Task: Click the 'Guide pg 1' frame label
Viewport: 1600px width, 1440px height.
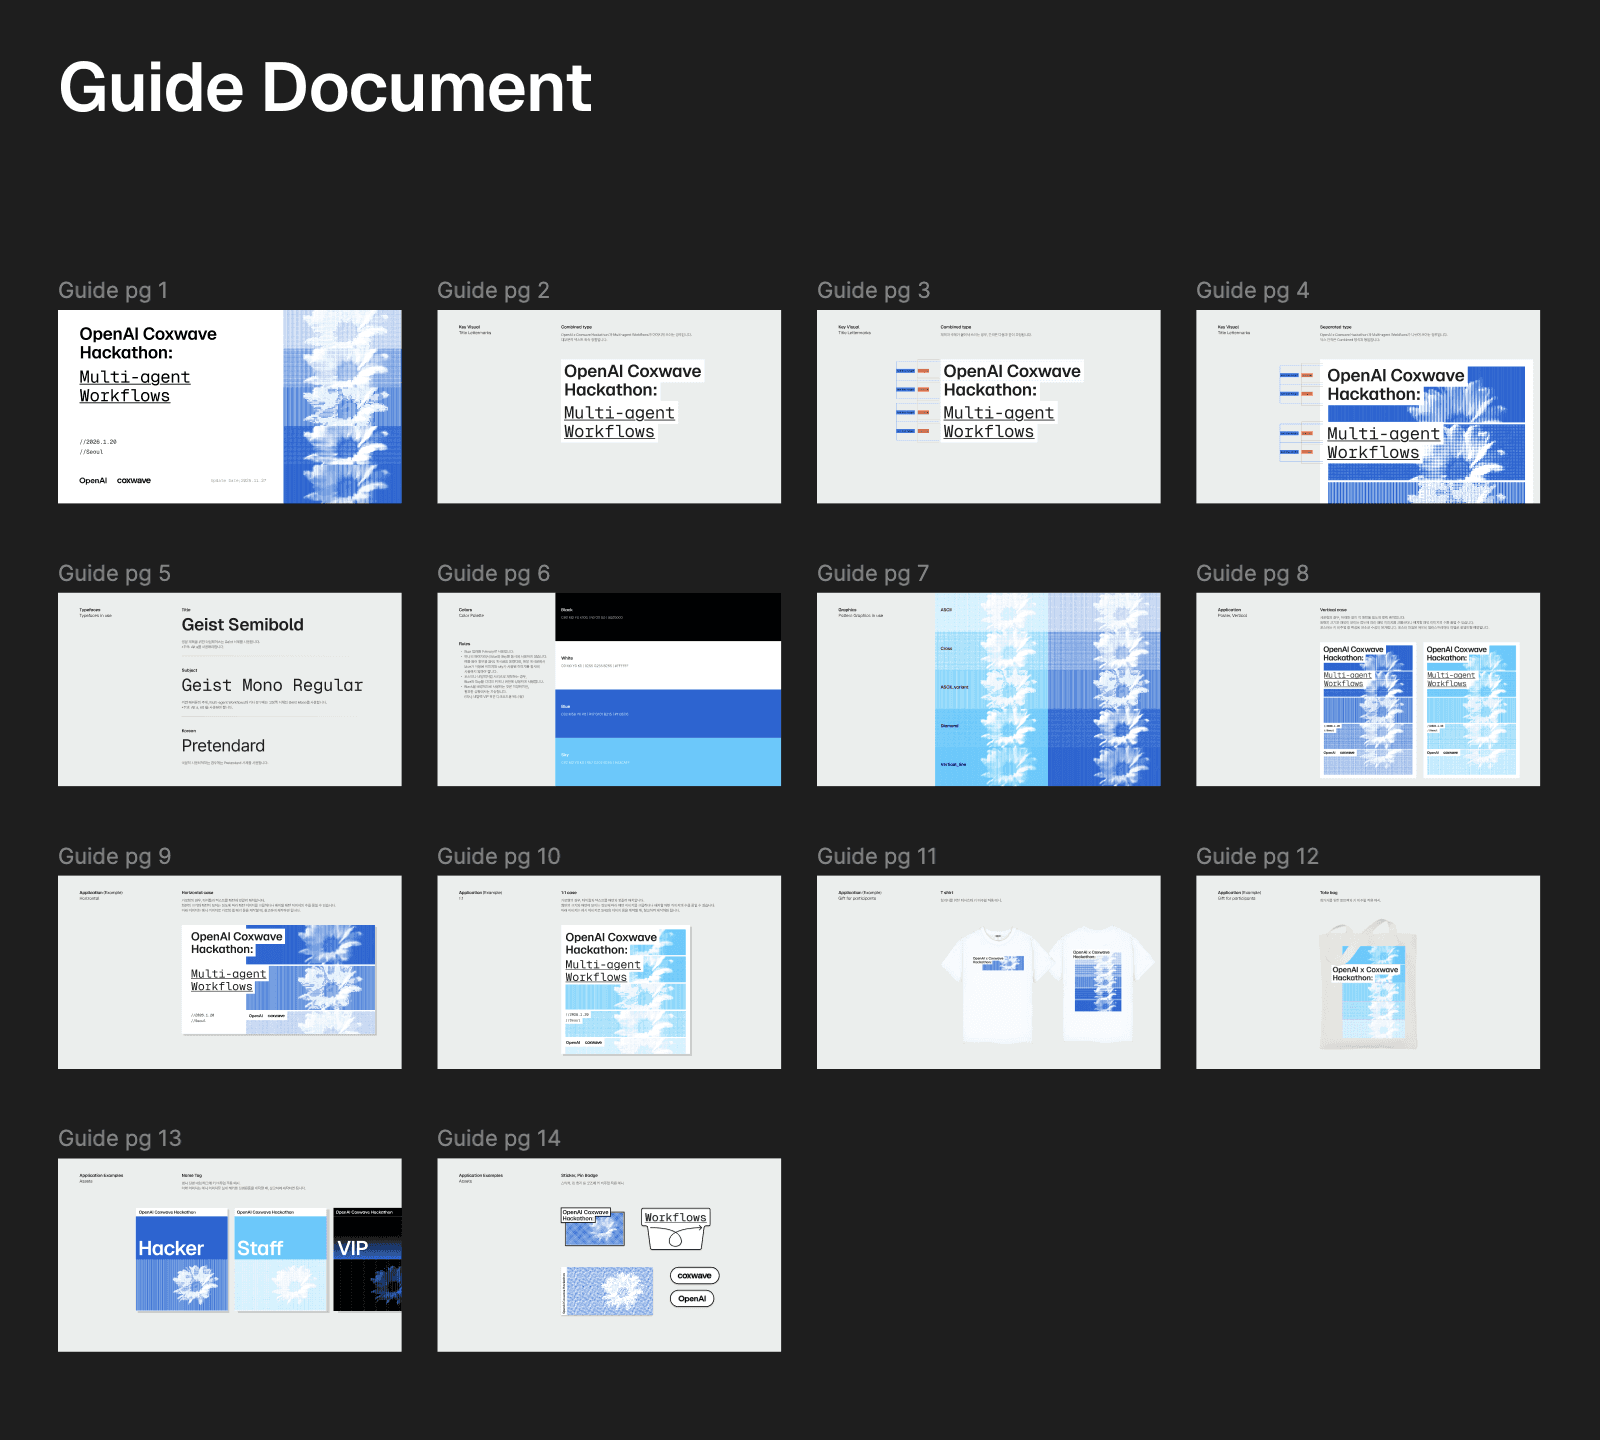Action: tap(113, 290)
